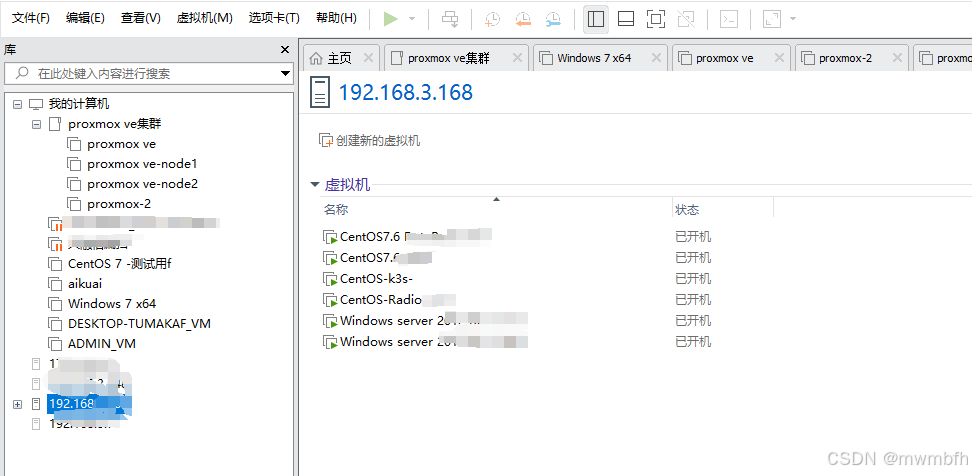This screenshot has width=972, height=476.
Task: Take a snapshot of the virtual machine
Action: pyautogui.click(x=492, y=19)
